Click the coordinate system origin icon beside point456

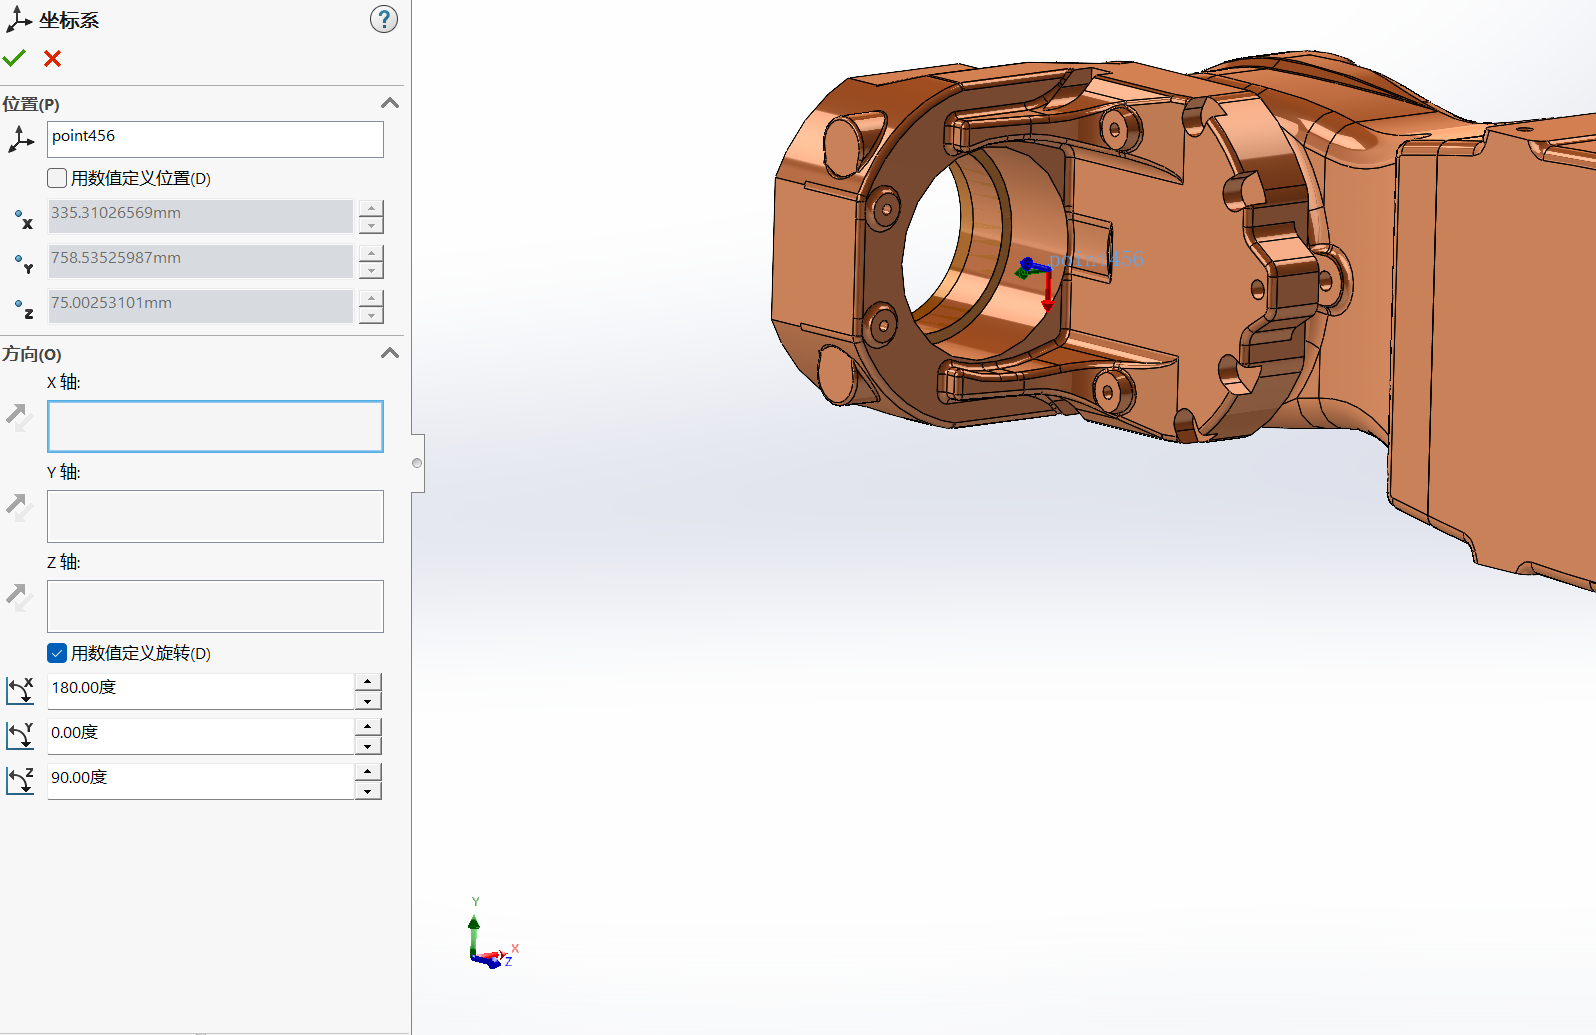point(20,140)
